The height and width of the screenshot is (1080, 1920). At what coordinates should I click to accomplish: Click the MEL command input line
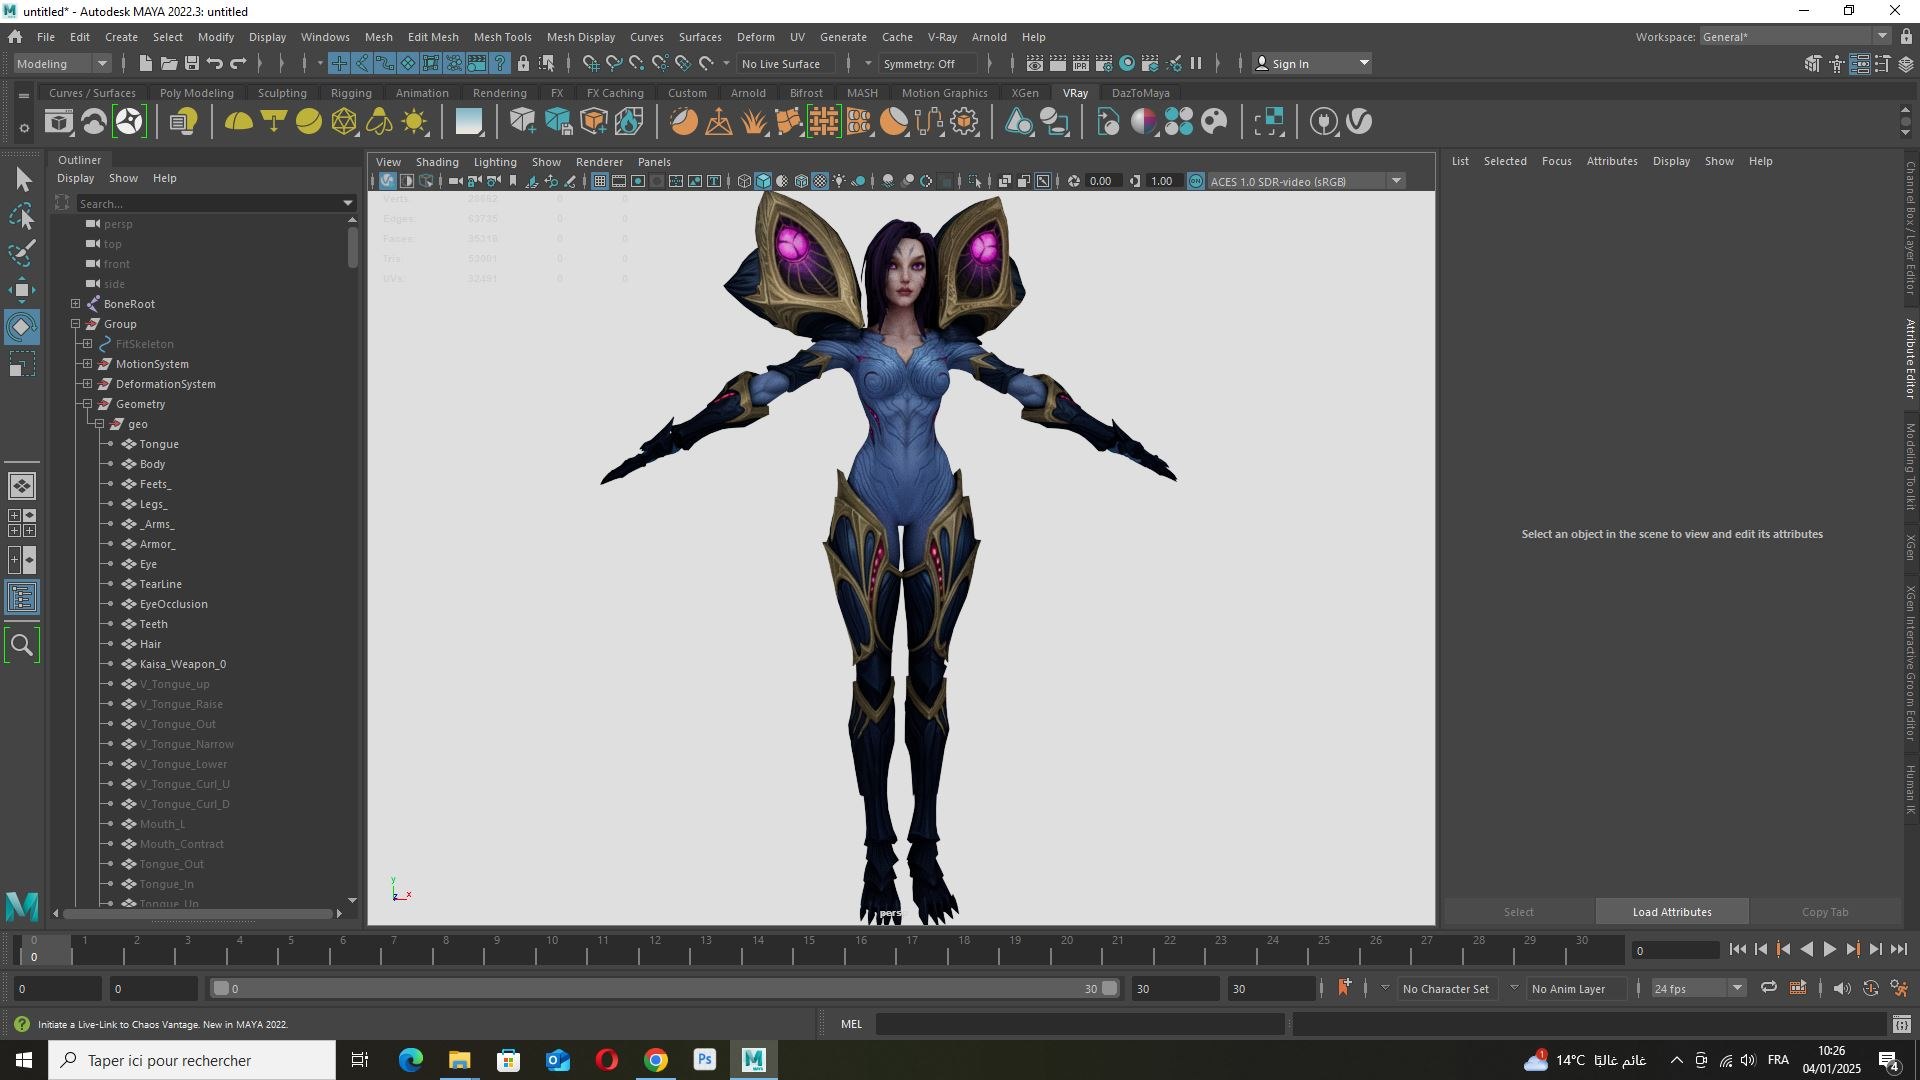(x=1080, y=1024)
